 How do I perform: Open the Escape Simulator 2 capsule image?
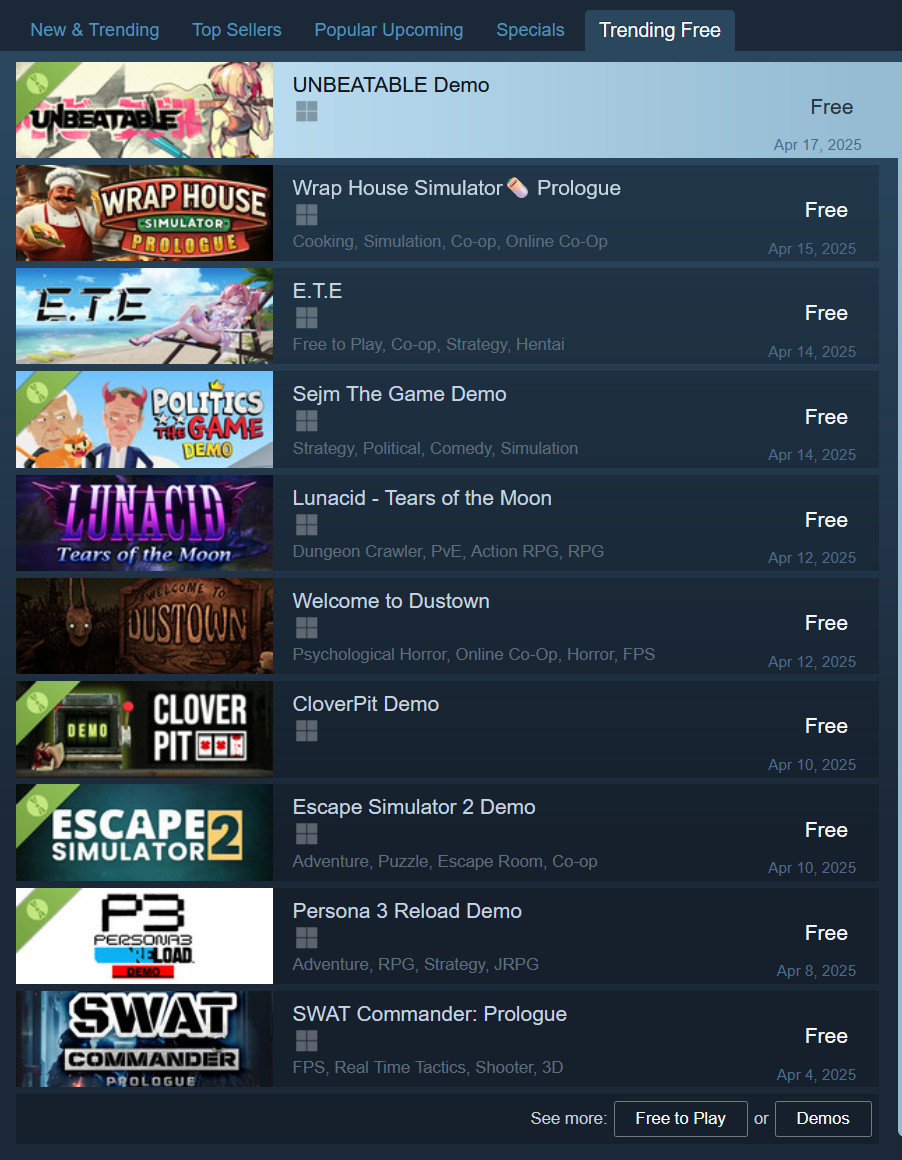click(144, 832)
